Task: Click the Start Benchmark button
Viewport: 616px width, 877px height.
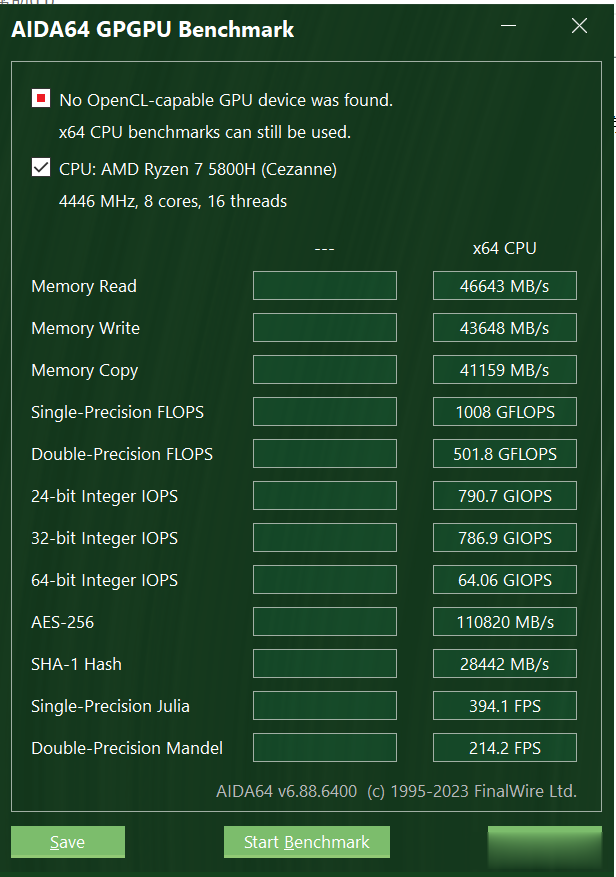Action: pos(307,842)
